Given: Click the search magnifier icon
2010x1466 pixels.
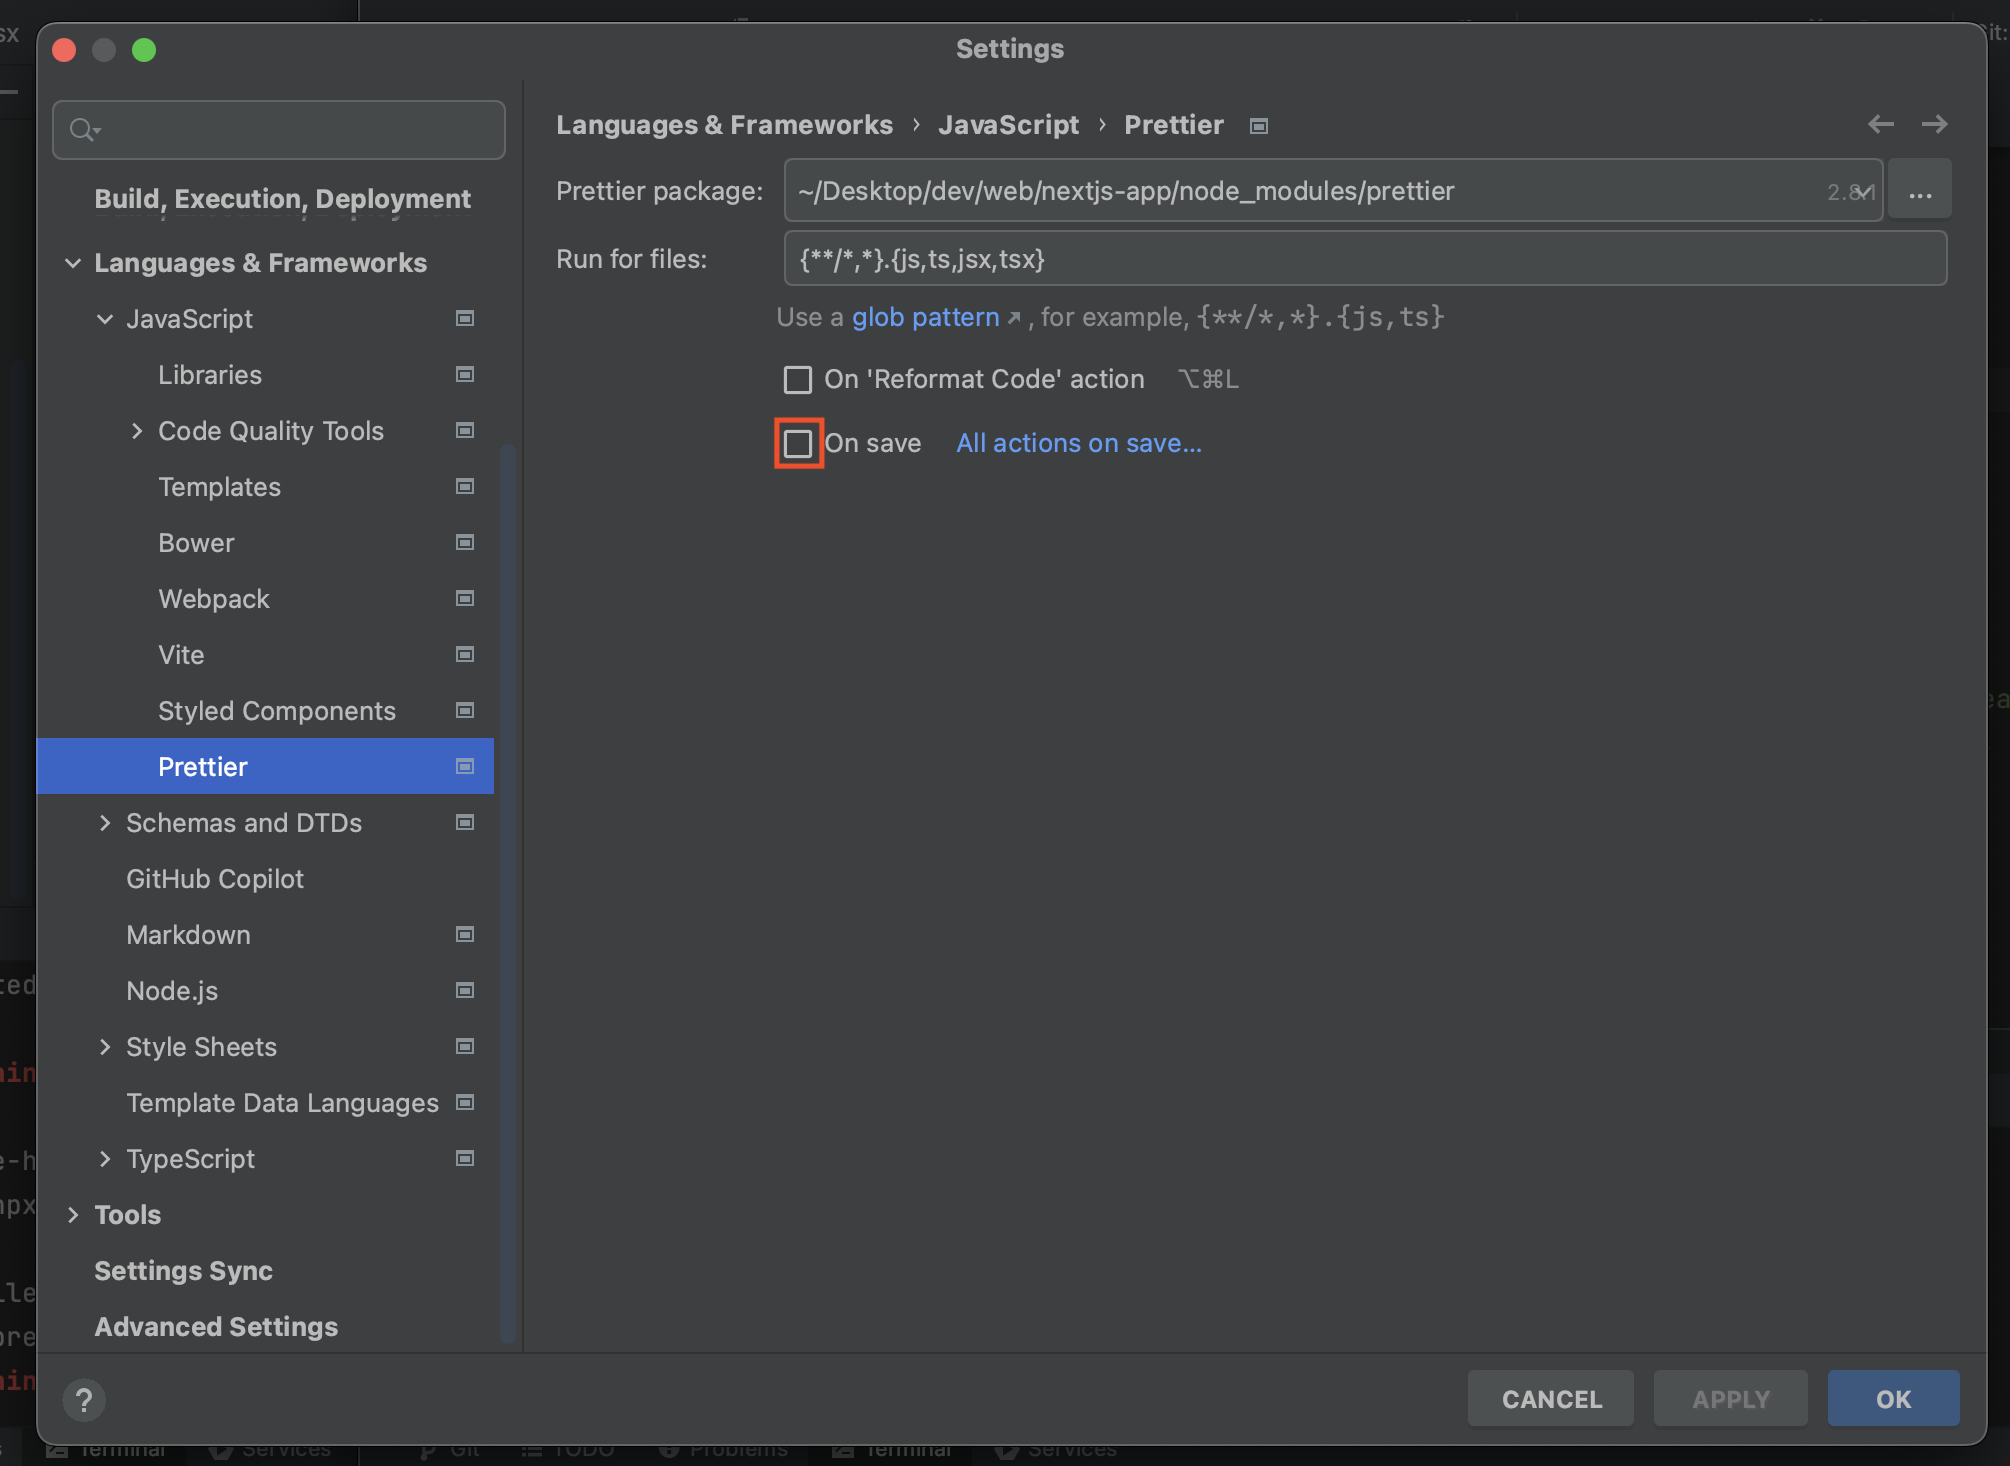Looking at the screenshot, I should click(x=83, y=130).
